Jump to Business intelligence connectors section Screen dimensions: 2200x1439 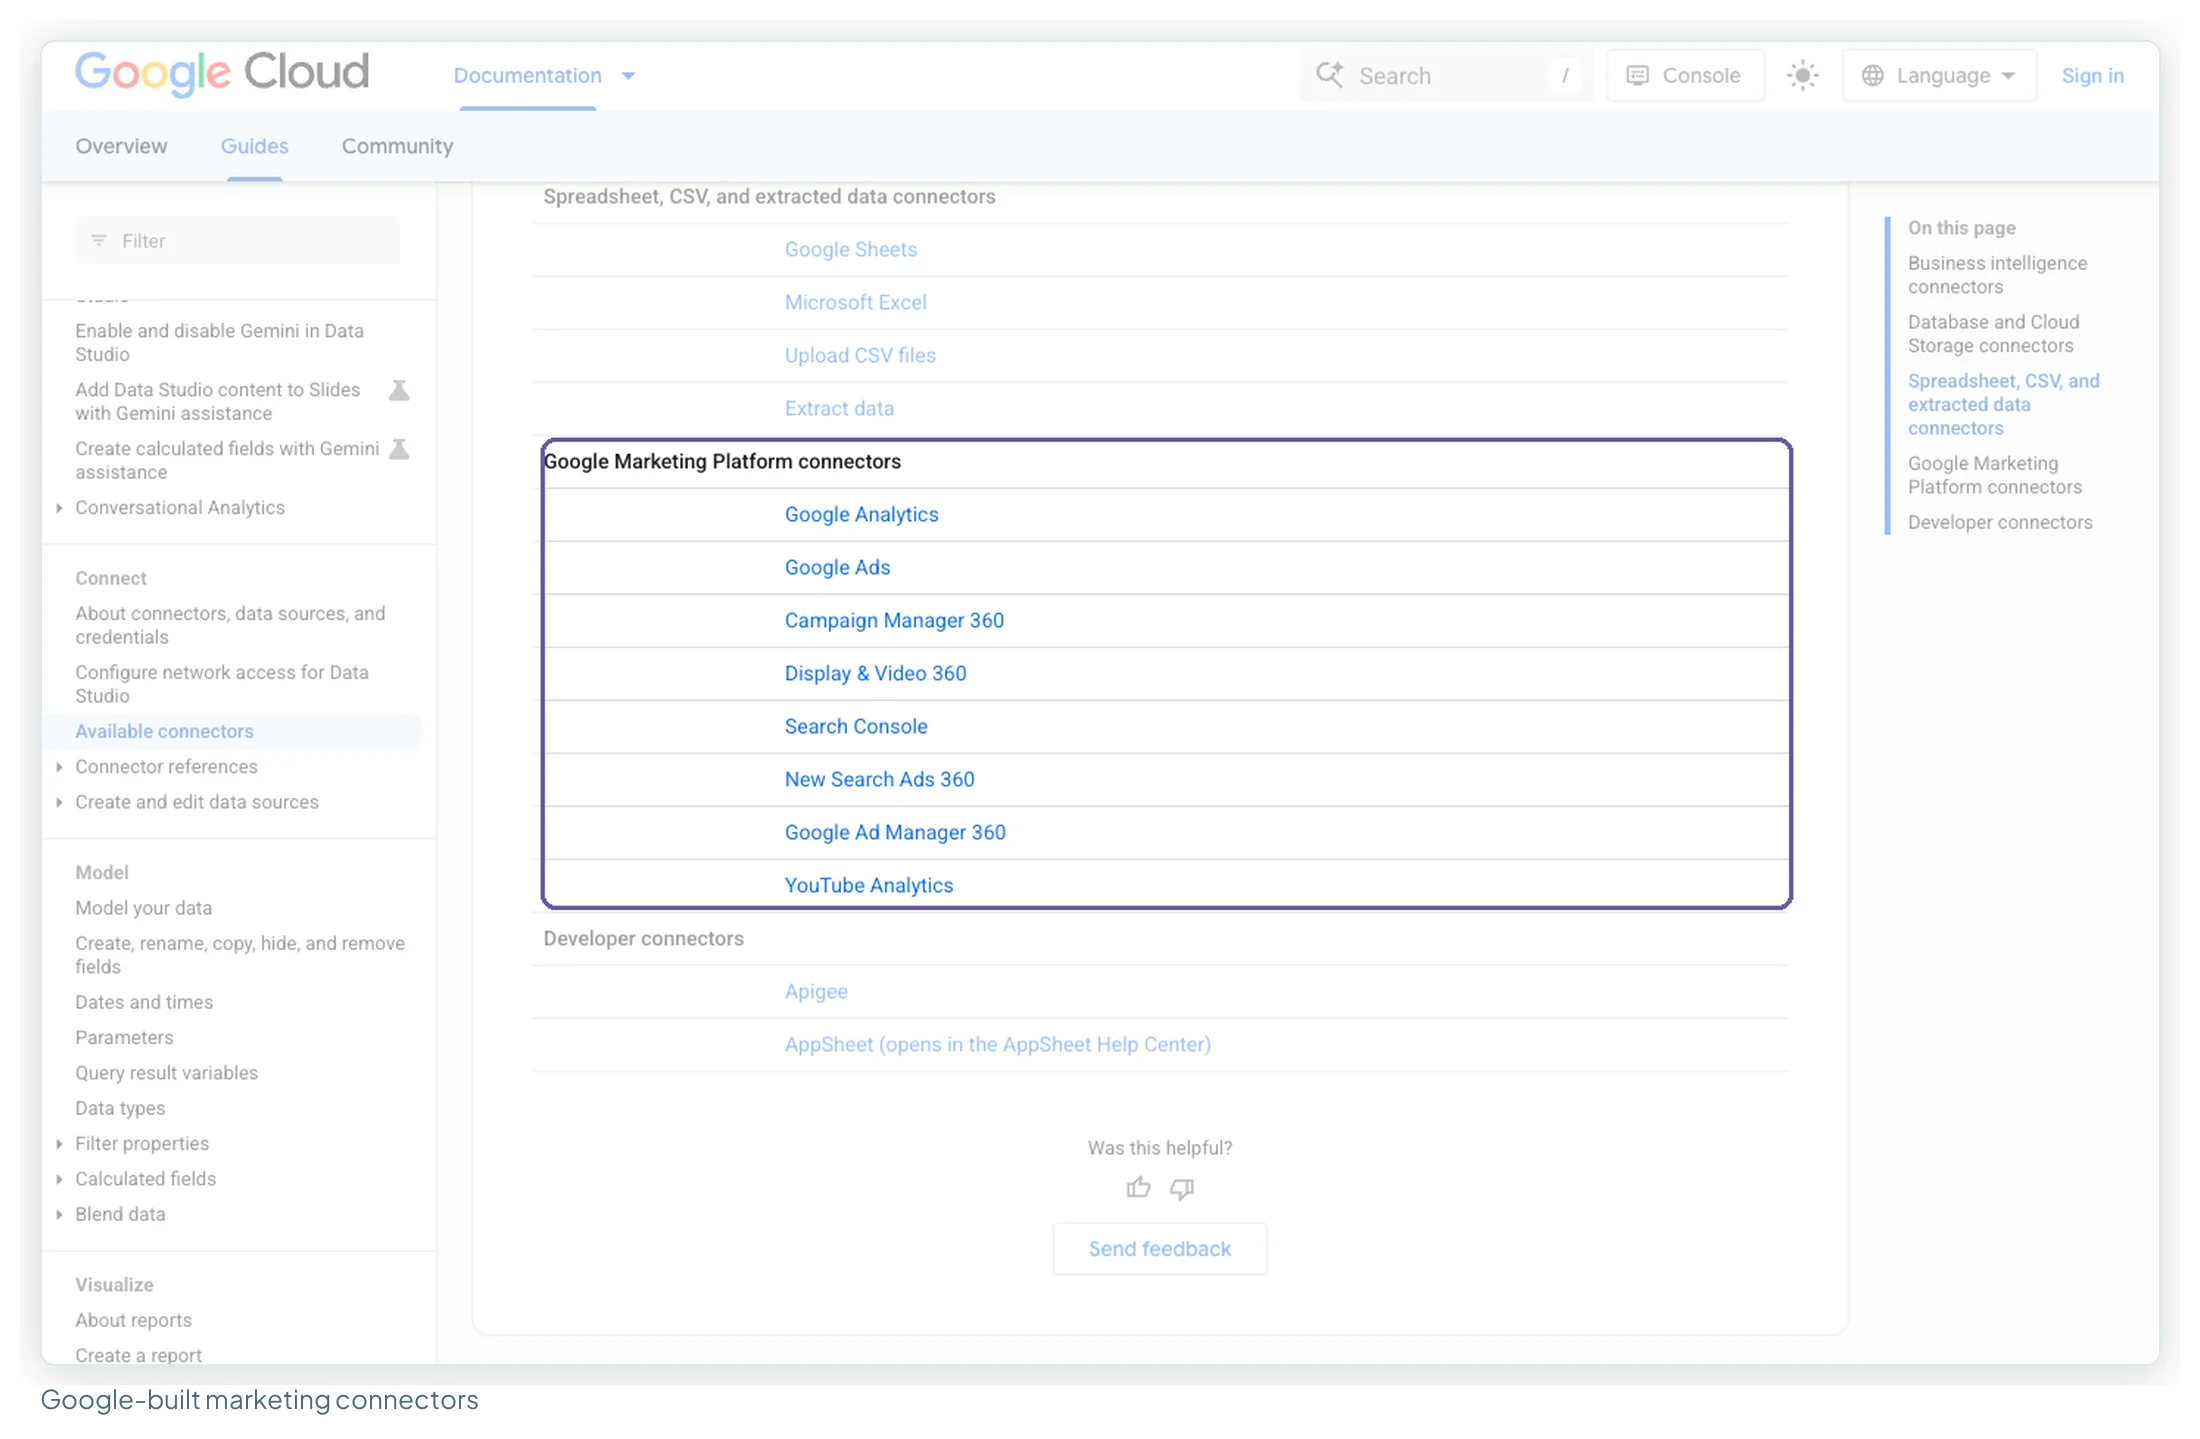click(x=1996, y=275)
